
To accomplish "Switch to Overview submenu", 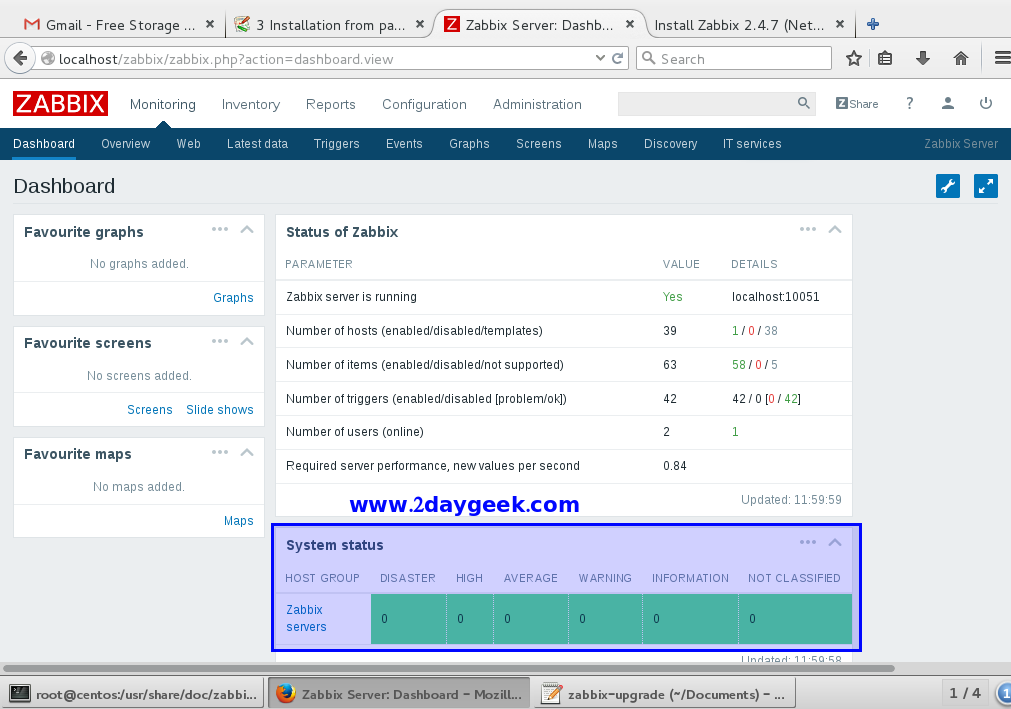I will point(125,144).
